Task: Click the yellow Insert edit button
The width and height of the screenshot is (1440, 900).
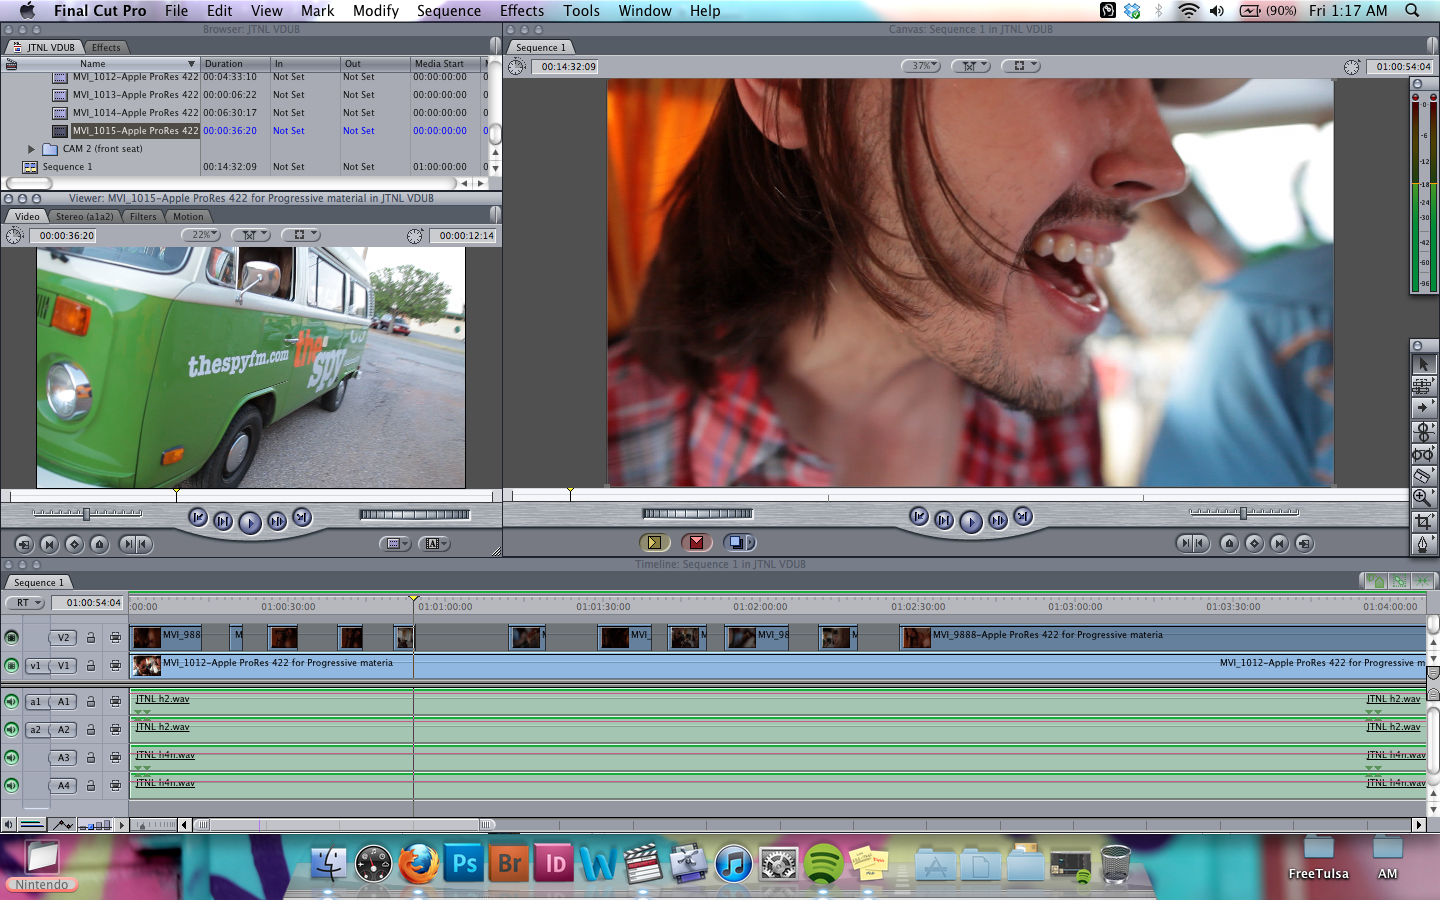Action: tap(653, 543)
